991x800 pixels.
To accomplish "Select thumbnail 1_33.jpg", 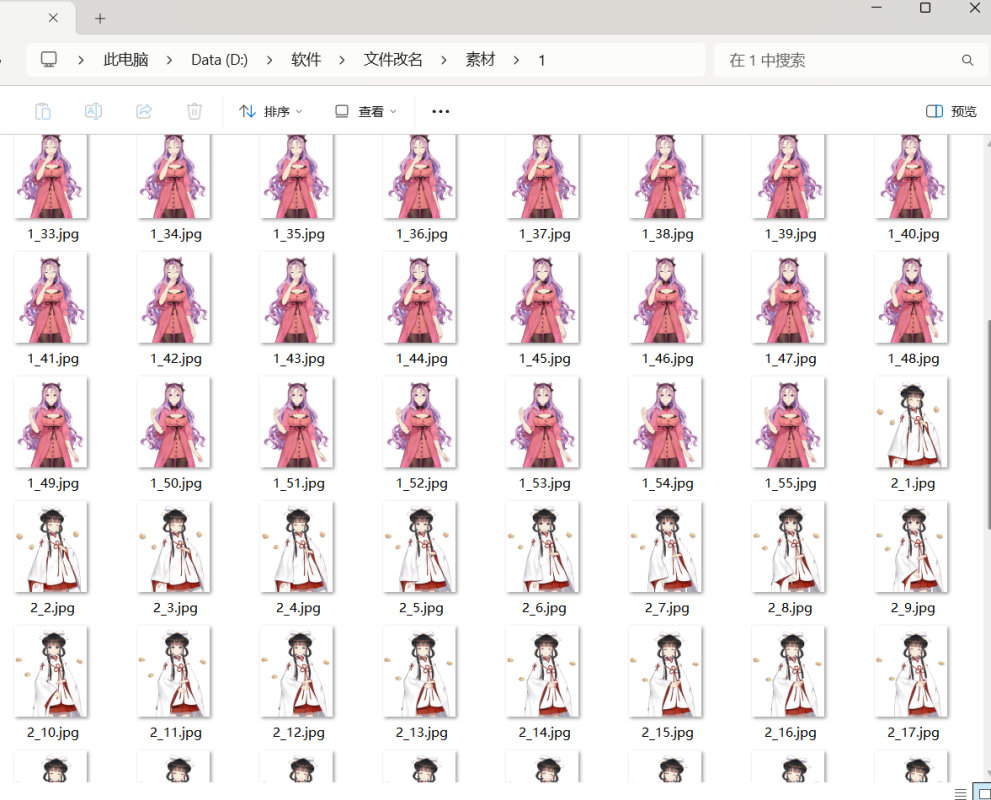I will 51,176.
